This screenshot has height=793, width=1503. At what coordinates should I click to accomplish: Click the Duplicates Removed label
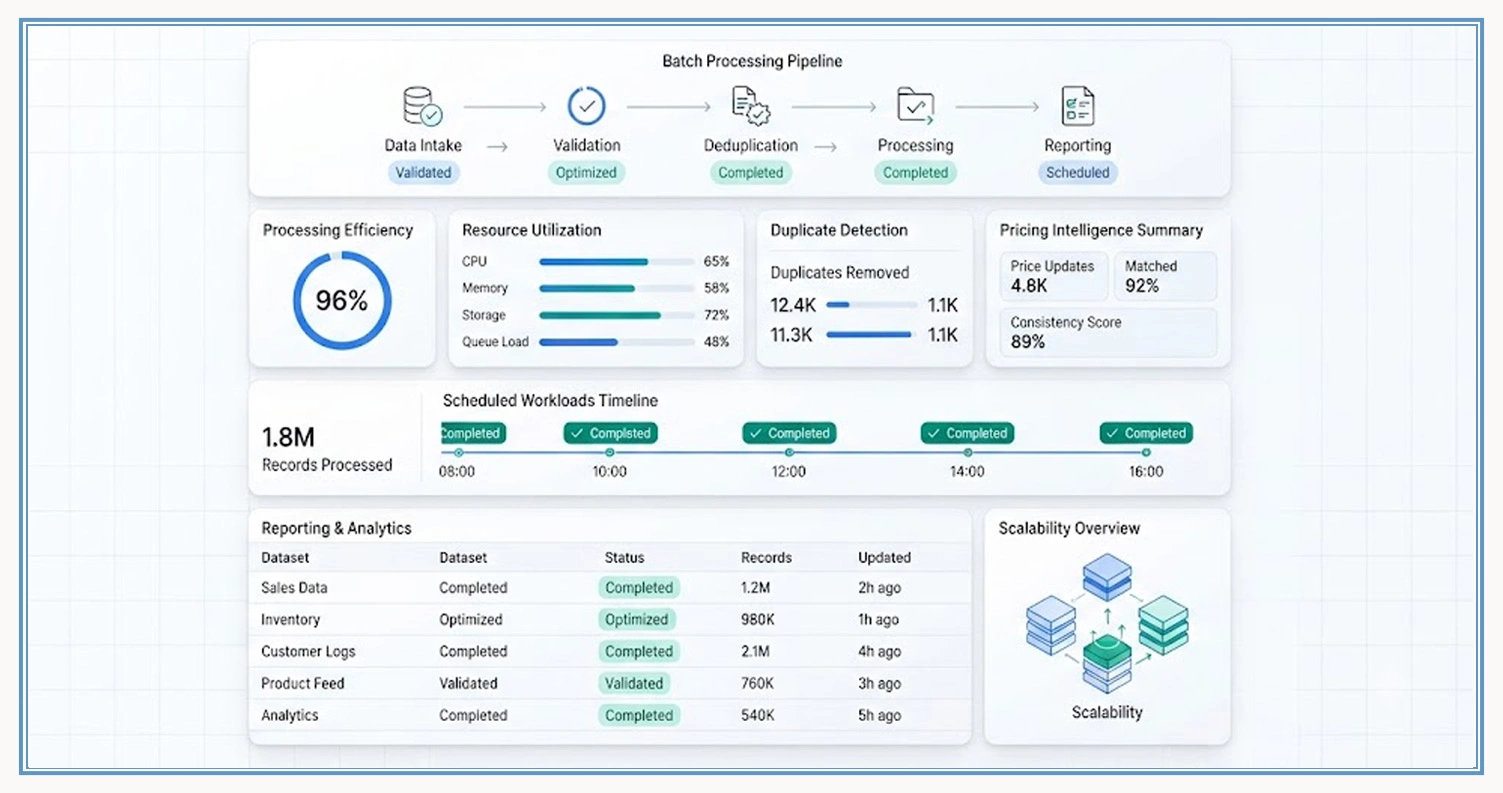(840, 273)
